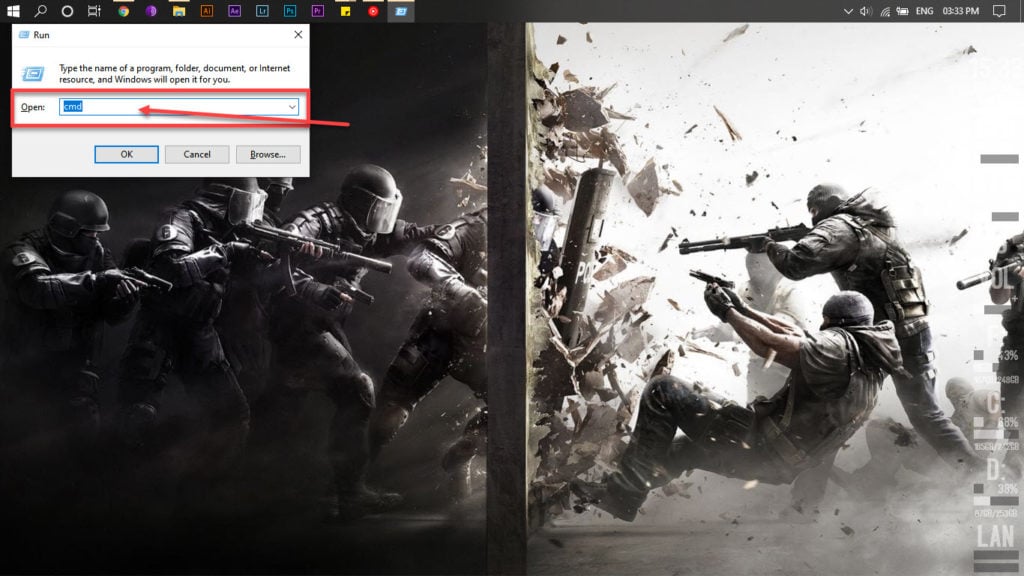Image resolution: width=1024 pixels, height=576 pixels.
Task: Cancel the Run dialog
Action: point(197,155)
